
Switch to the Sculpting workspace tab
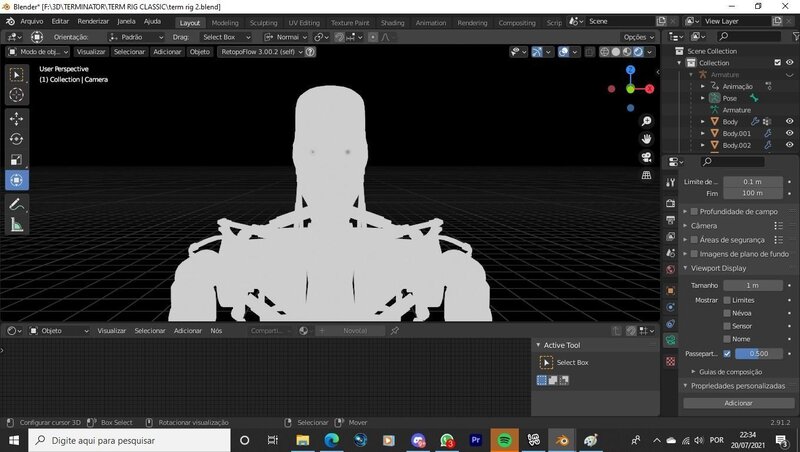(264, 22)
